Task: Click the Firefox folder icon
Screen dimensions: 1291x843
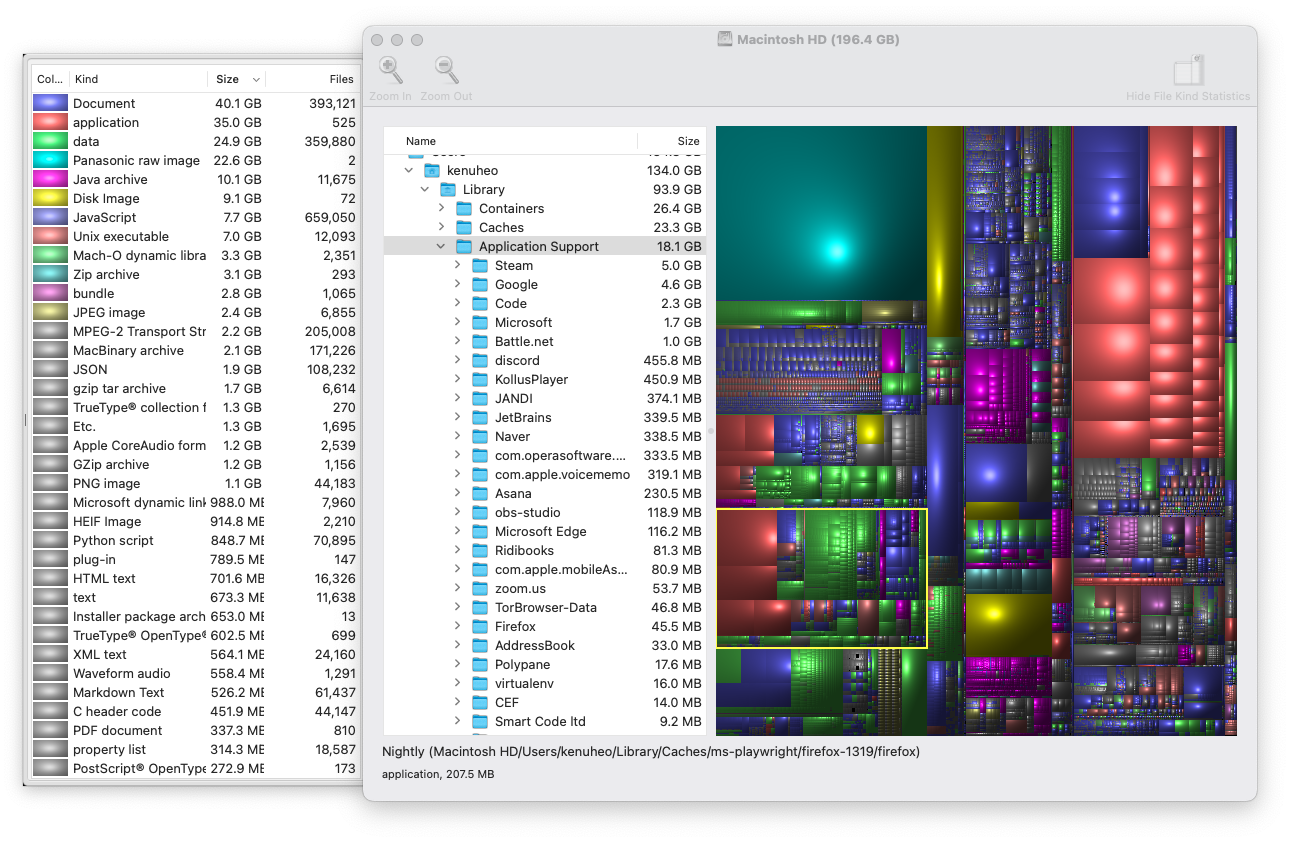Action: click(479, 627)
